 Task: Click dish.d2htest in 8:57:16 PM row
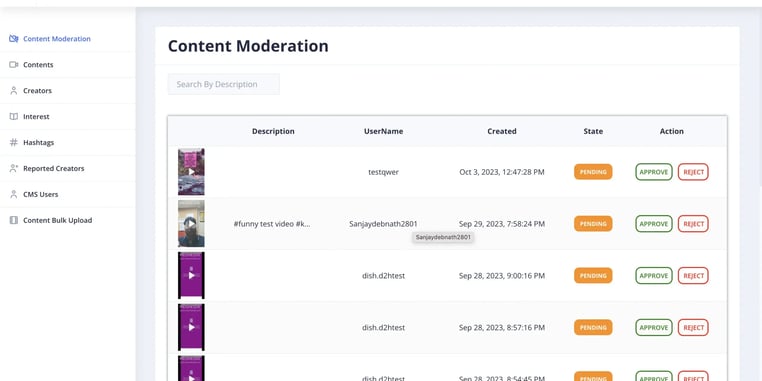tap(383, 328)
